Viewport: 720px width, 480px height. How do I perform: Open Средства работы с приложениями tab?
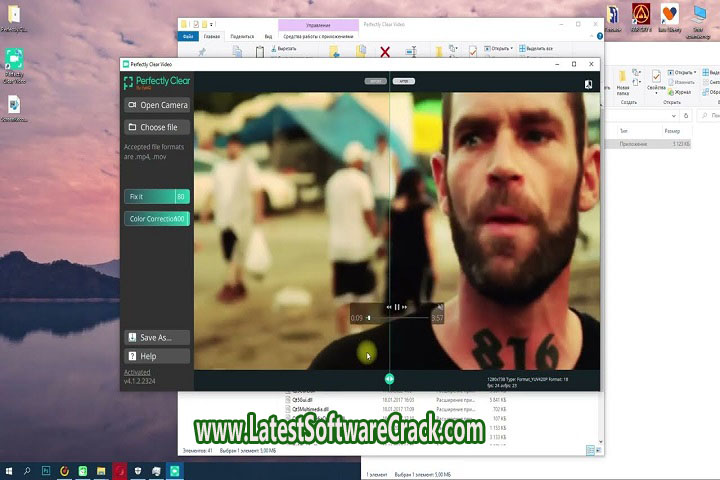tap(318, 36)
